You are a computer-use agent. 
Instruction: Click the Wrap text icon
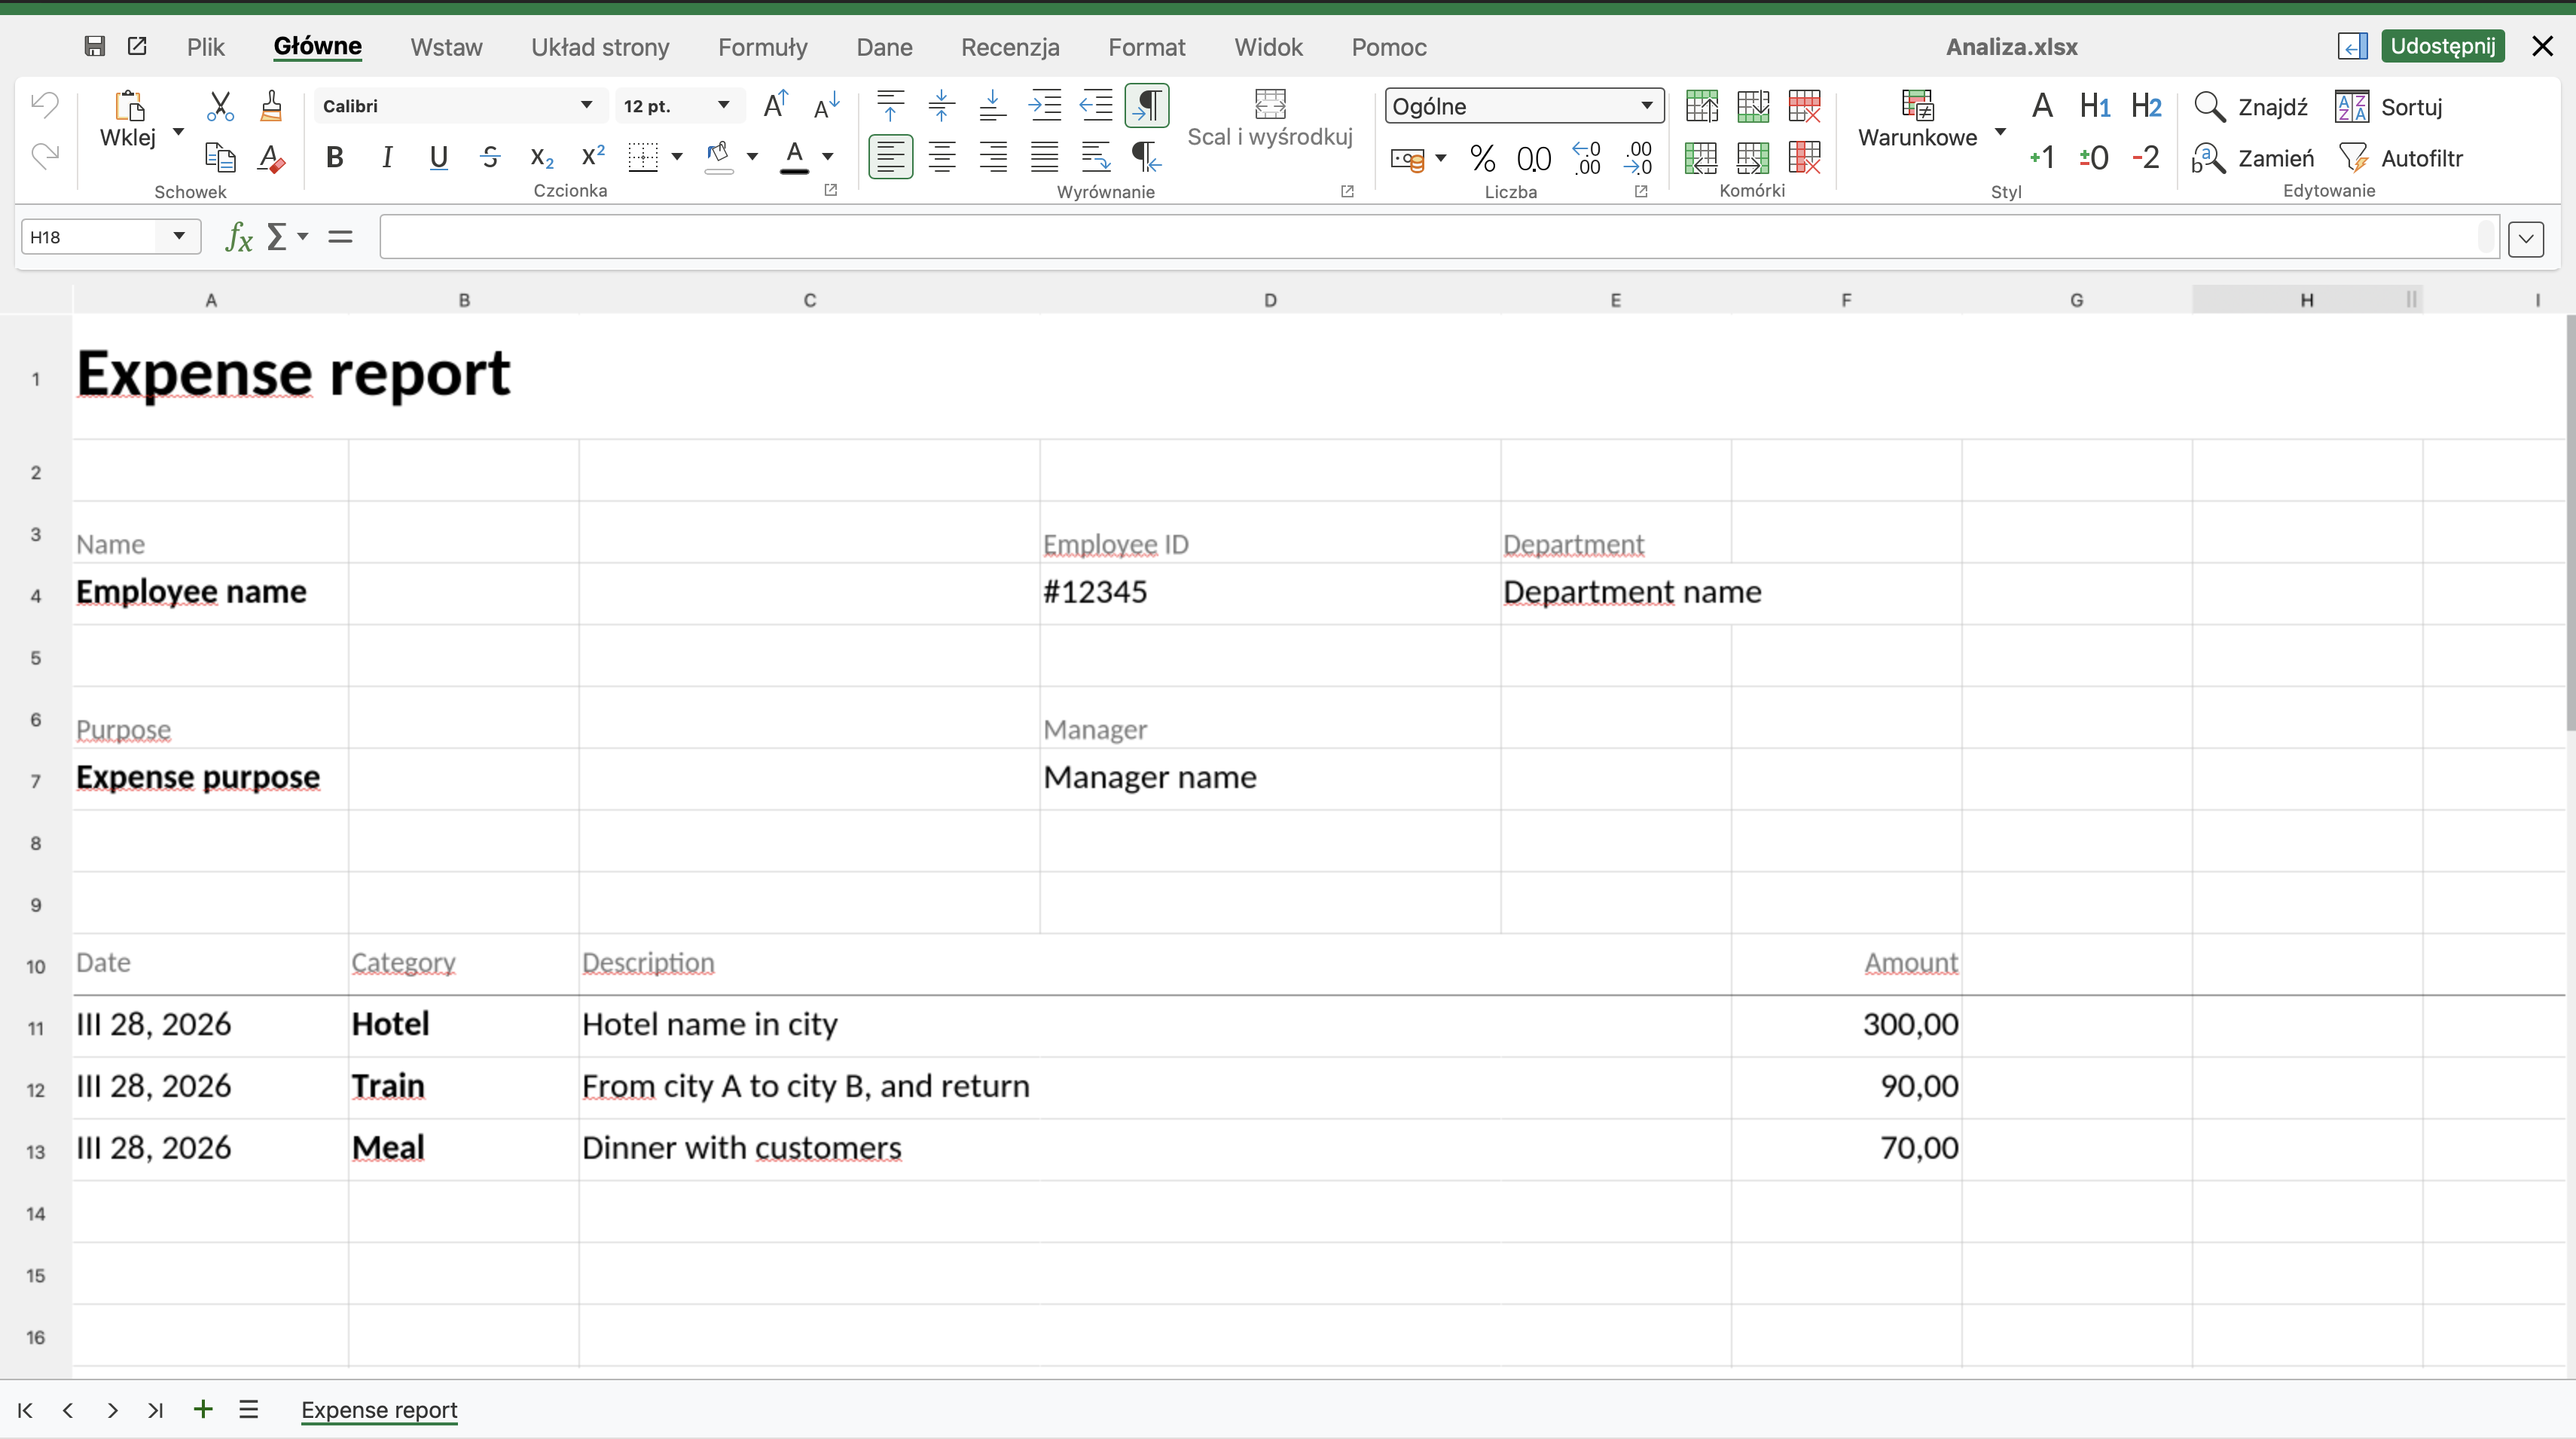(x=1096, y=158)
